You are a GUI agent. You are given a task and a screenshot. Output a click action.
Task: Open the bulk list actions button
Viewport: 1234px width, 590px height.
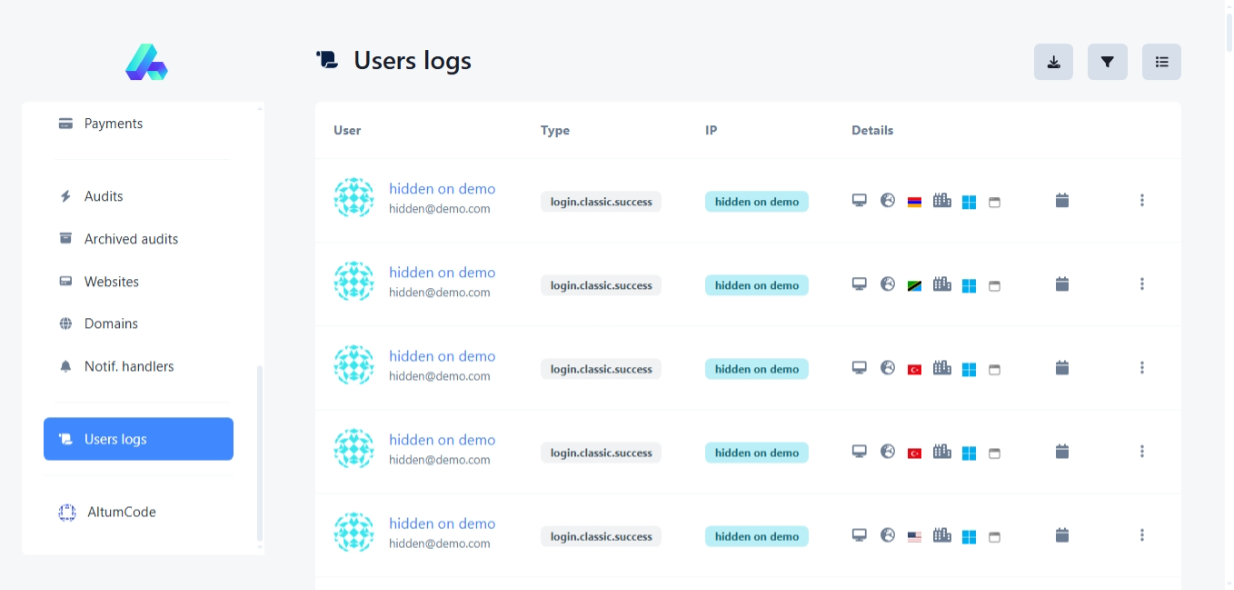(1161, 62)
